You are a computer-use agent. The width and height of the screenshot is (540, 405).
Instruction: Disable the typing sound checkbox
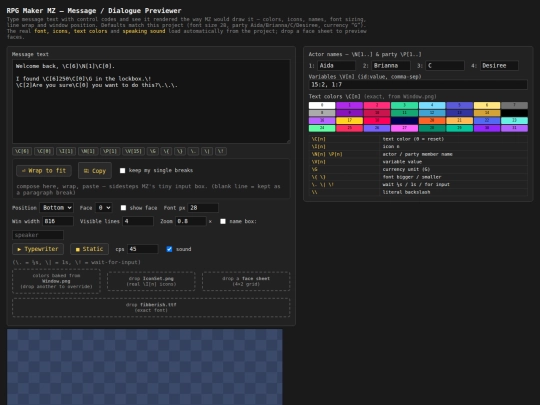tap(169, 249)
